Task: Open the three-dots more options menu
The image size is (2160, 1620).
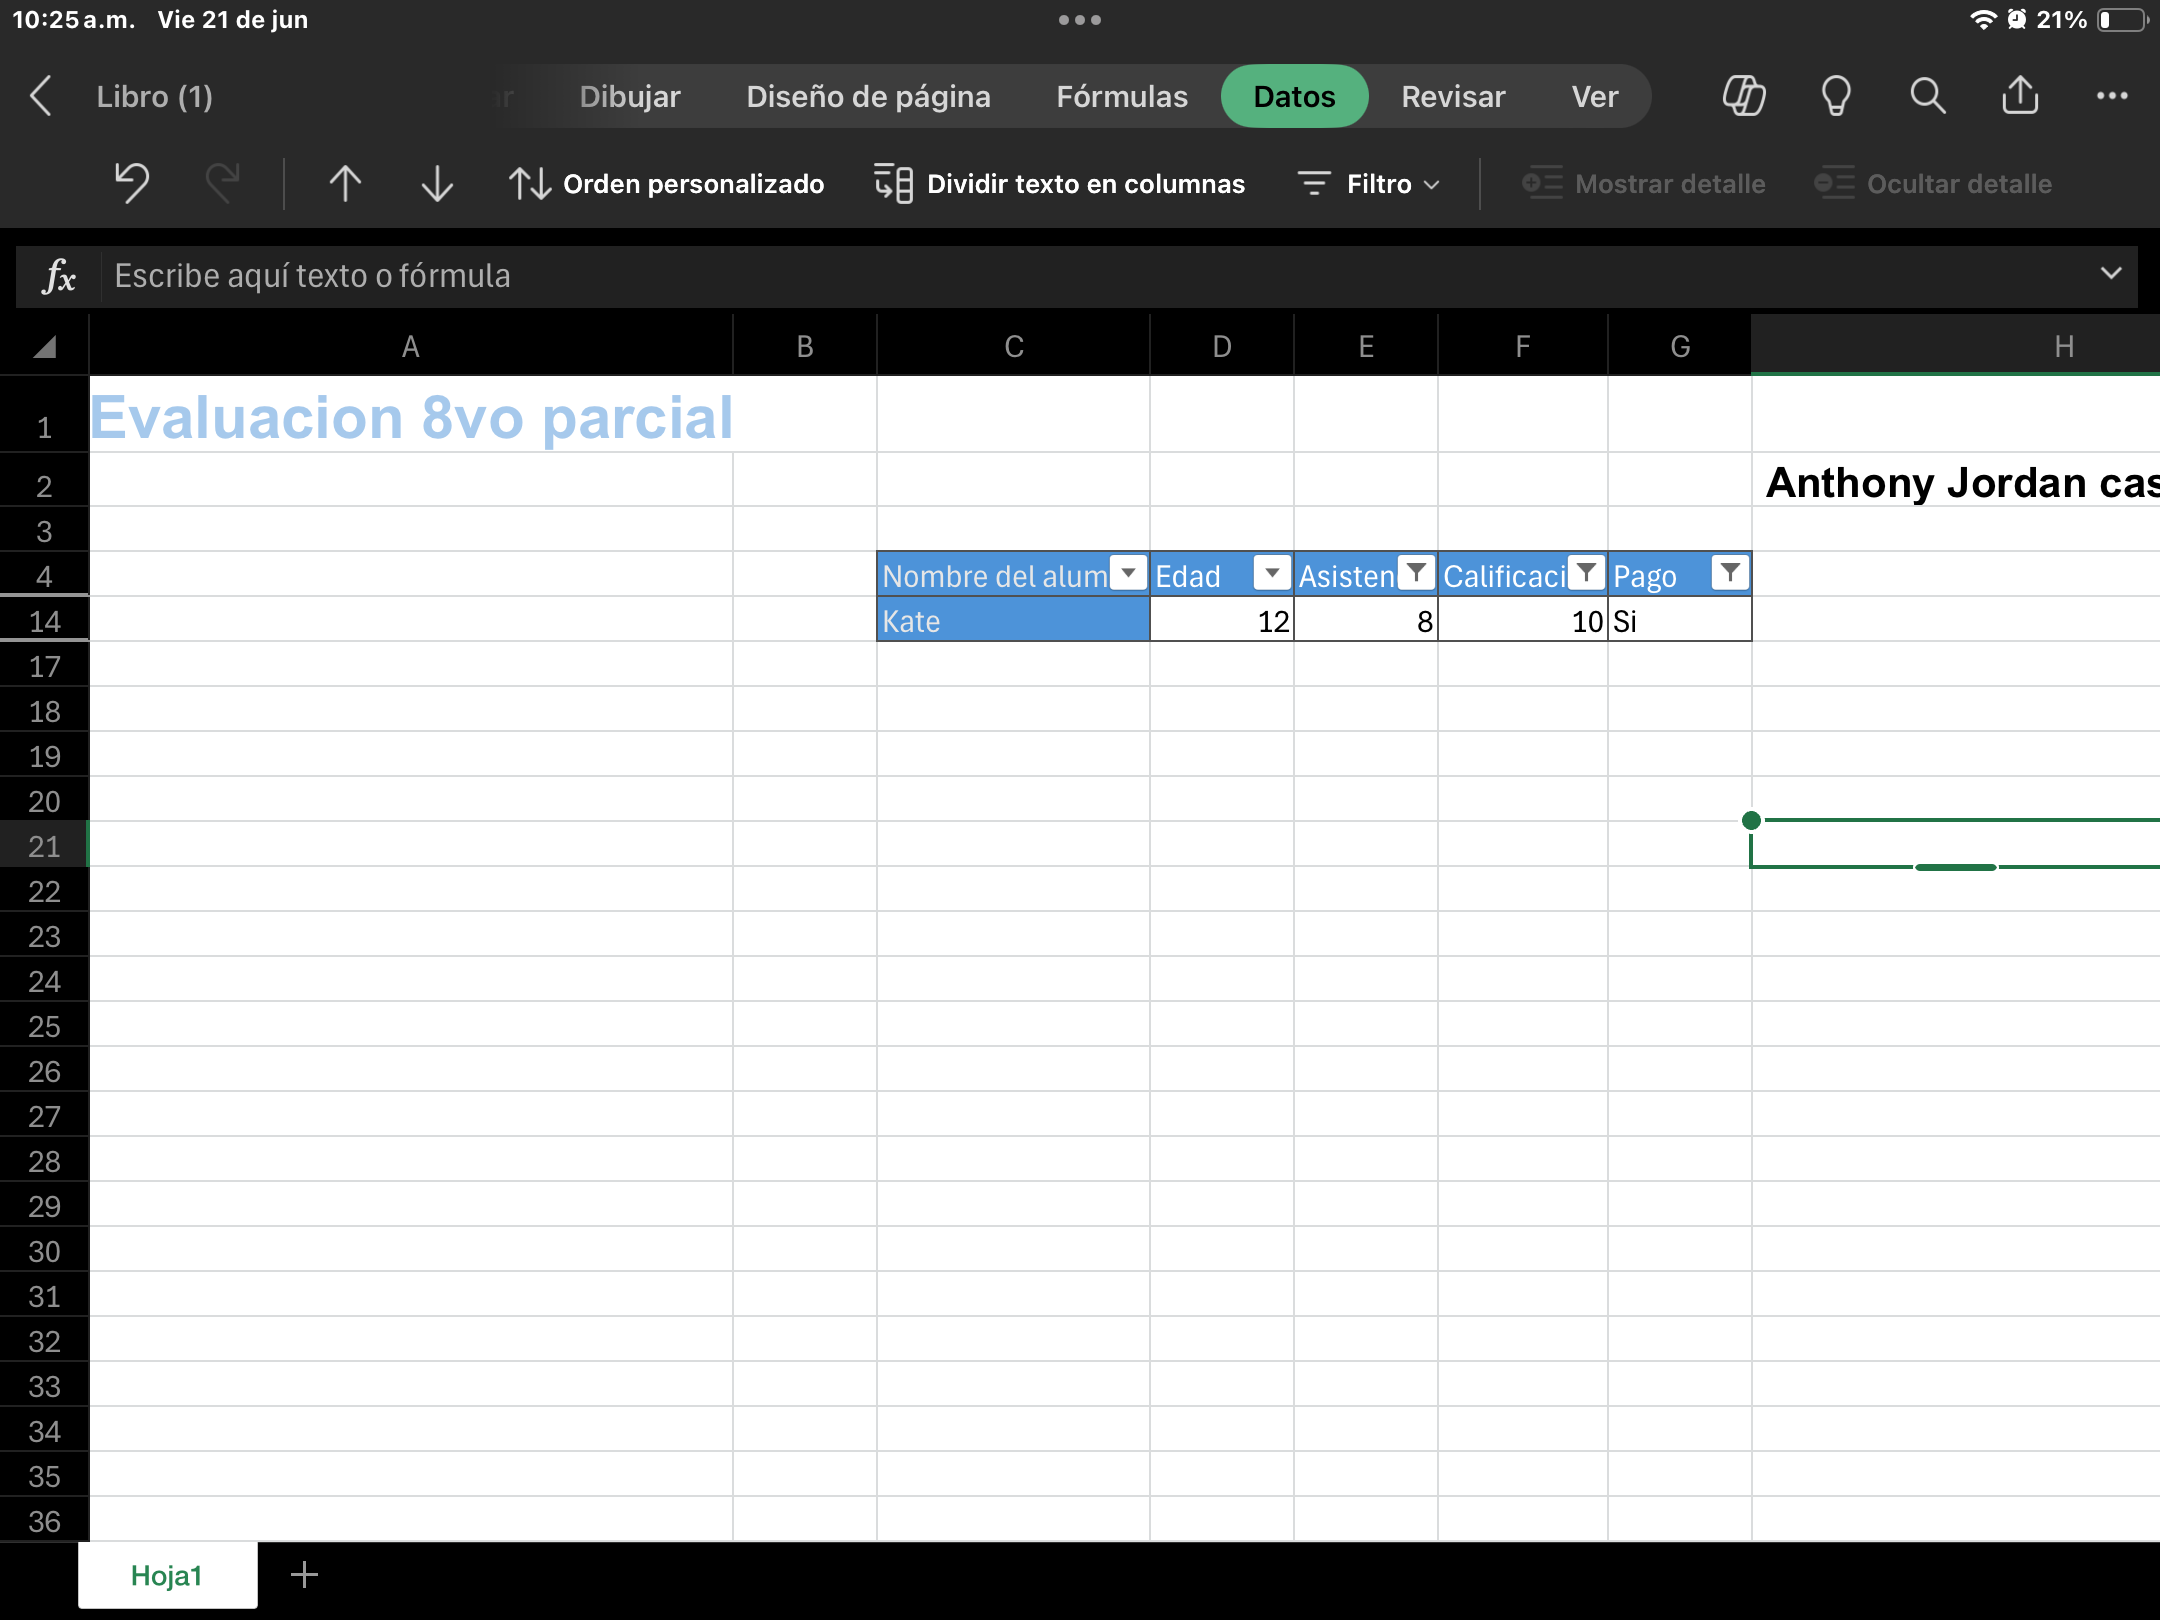Action: [x=2112, y=96]
